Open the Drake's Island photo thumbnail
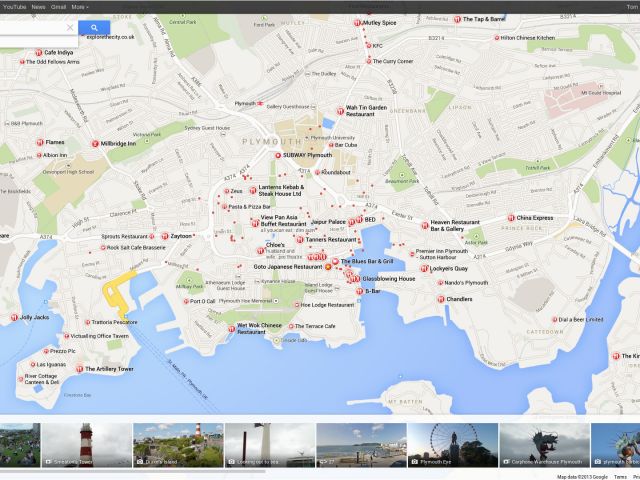640x480 pixels. pos(178,445)
